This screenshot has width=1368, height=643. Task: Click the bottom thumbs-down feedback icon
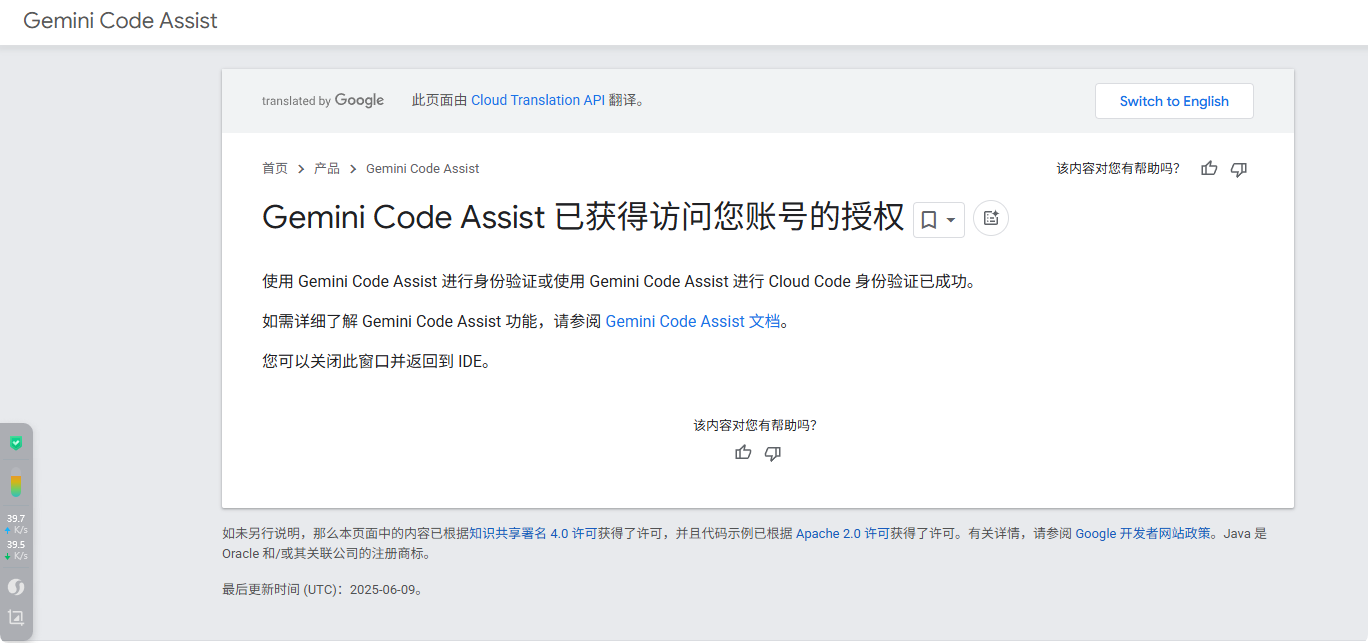(x=773, y=453)
